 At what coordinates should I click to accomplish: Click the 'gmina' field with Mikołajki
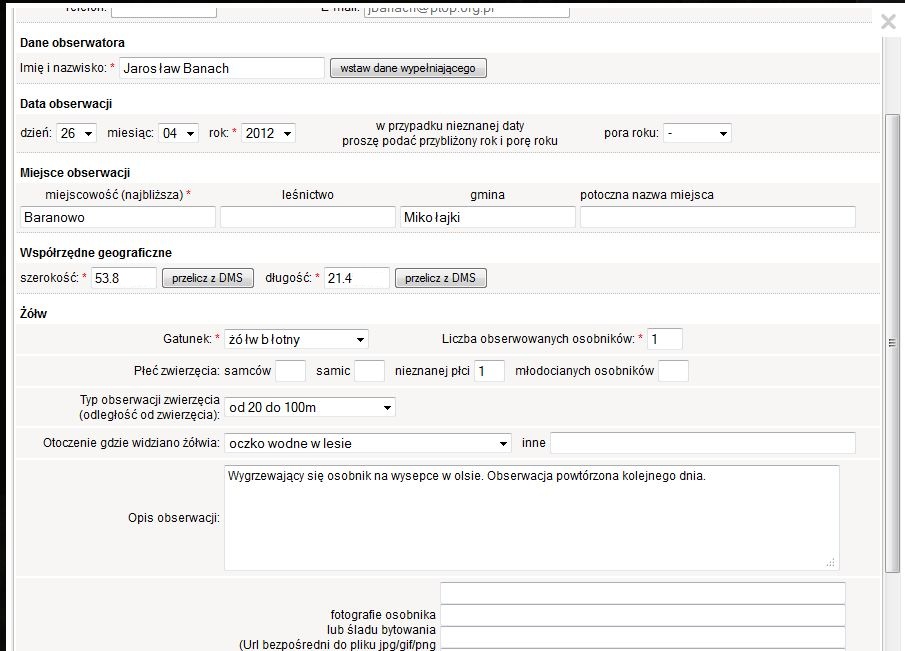487,217
